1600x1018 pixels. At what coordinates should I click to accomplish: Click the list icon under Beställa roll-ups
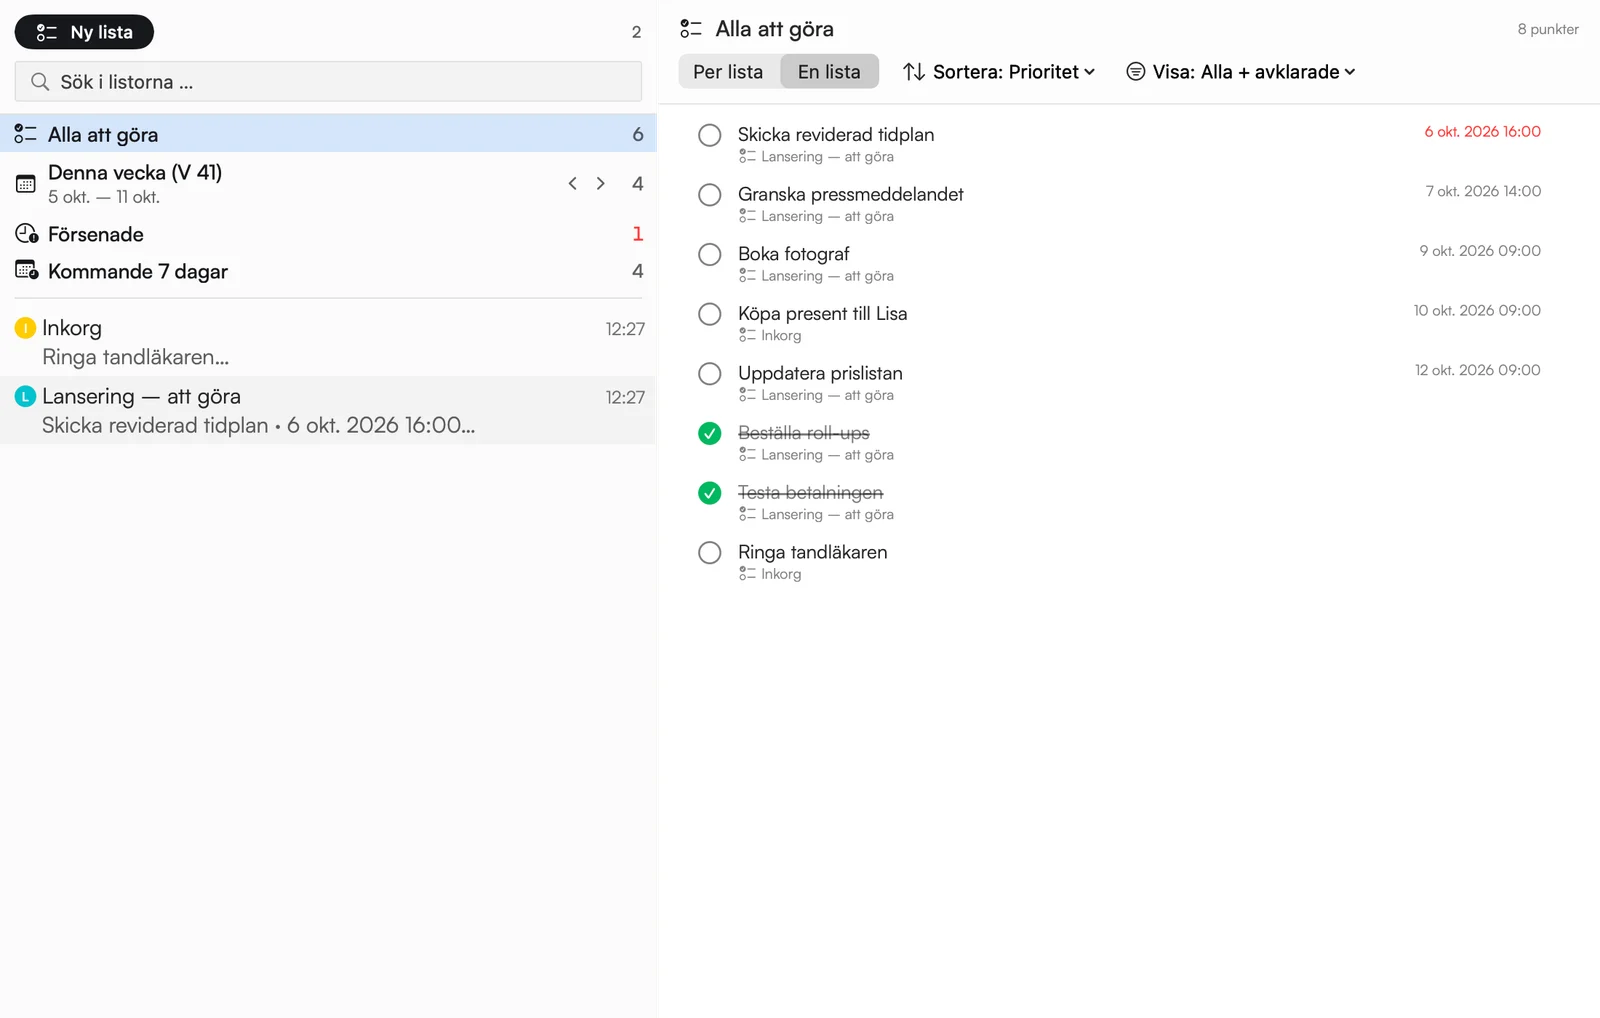pyautogui.click(x=747, y=455)
